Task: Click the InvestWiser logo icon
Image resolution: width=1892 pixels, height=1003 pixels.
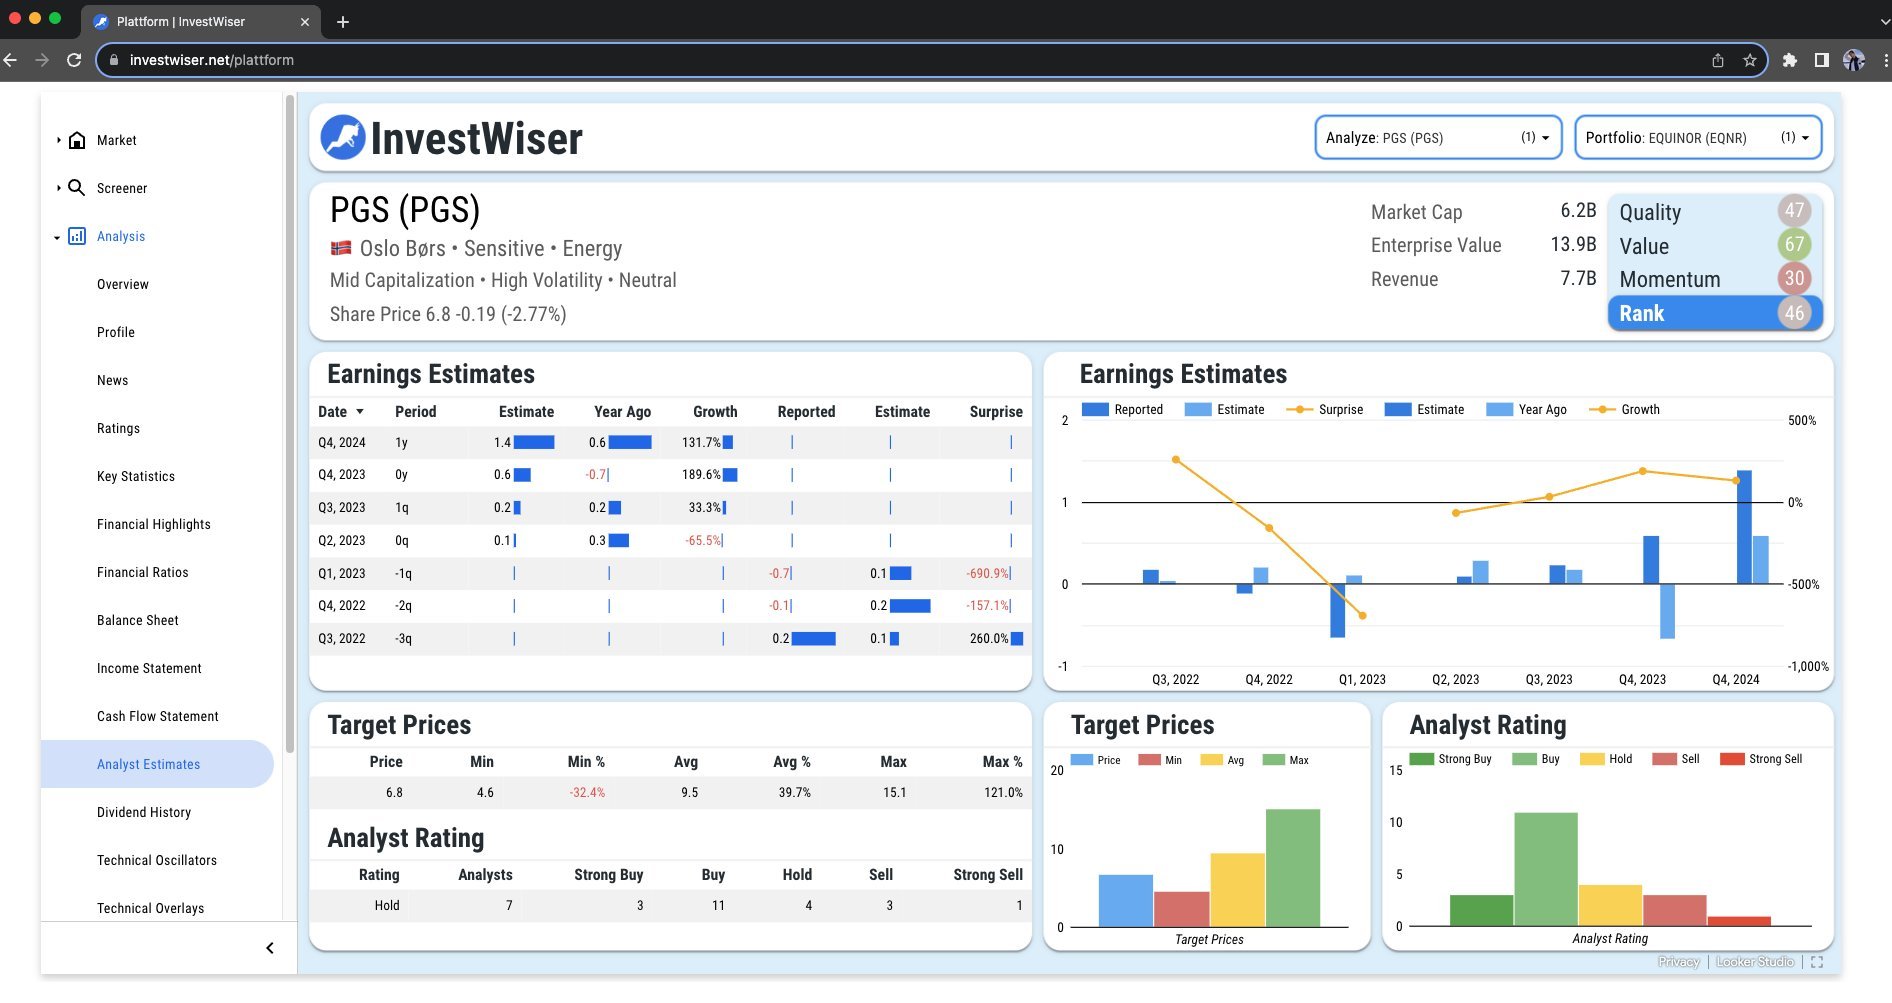Action: [x=343, y=137]
